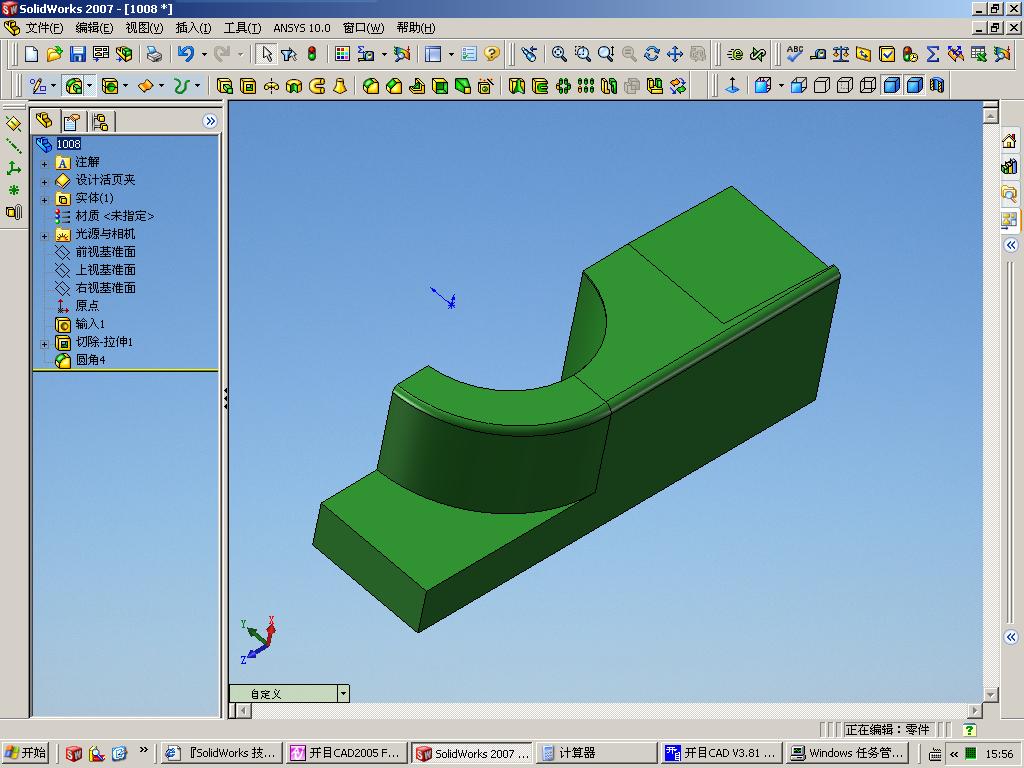Switch to 计算器 taskbar window

tap(596, 753)
